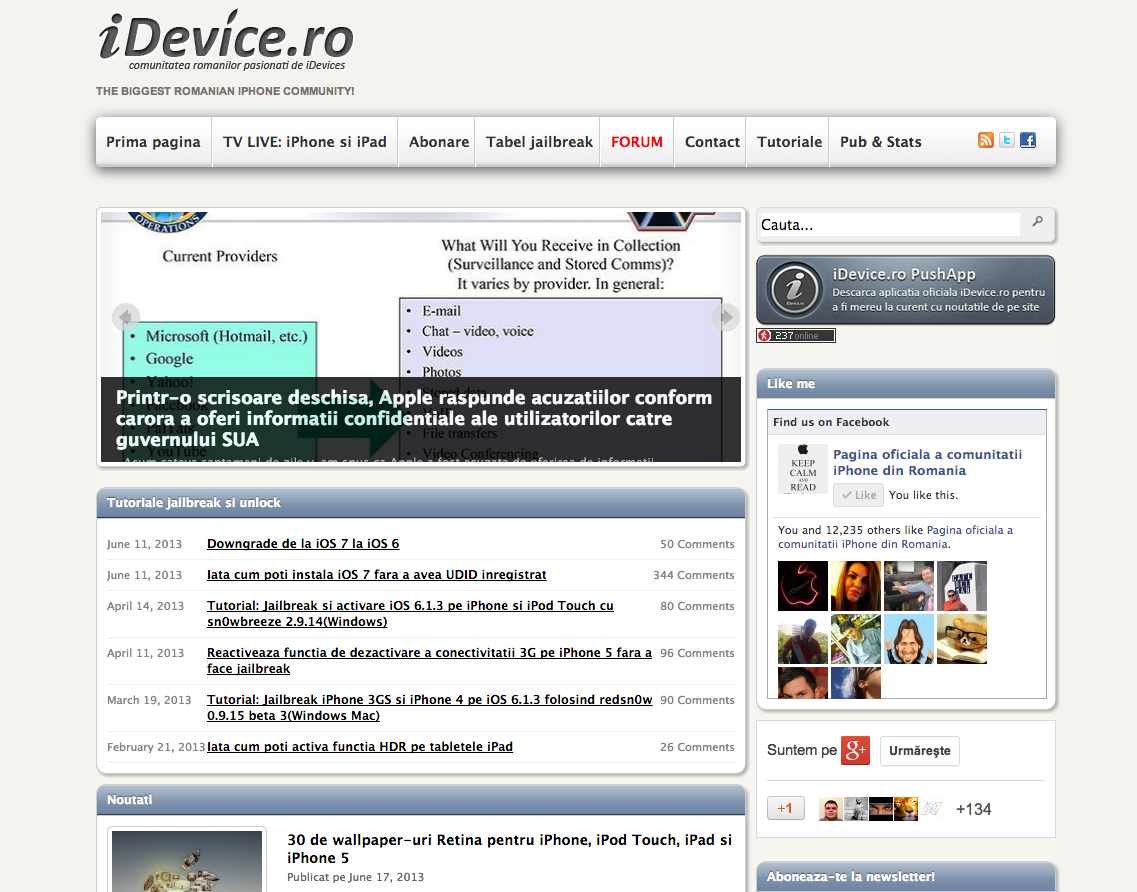Click the wallpaper article thumbnail image
1137x892 pixels.
click(187, 862)
